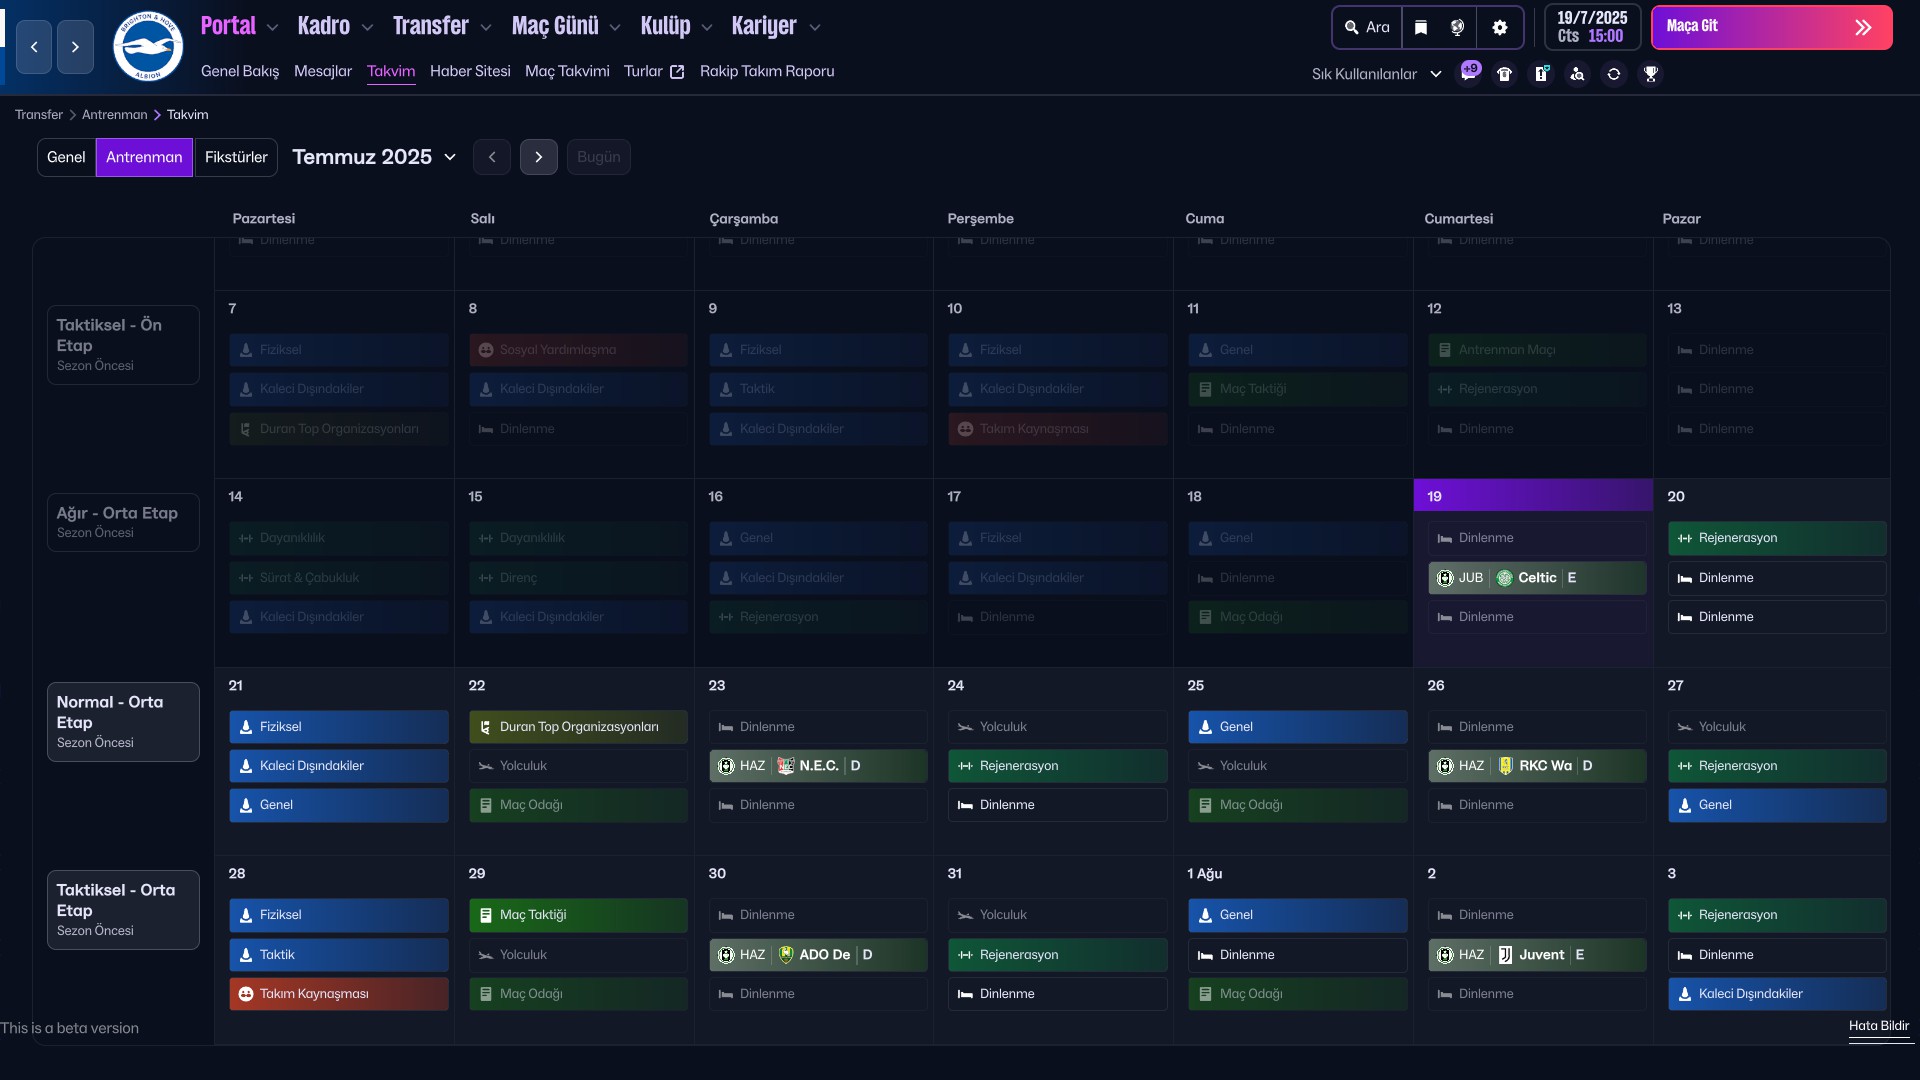
Task: Select the Celtic match on day 19
Action: coord(1536,578)
